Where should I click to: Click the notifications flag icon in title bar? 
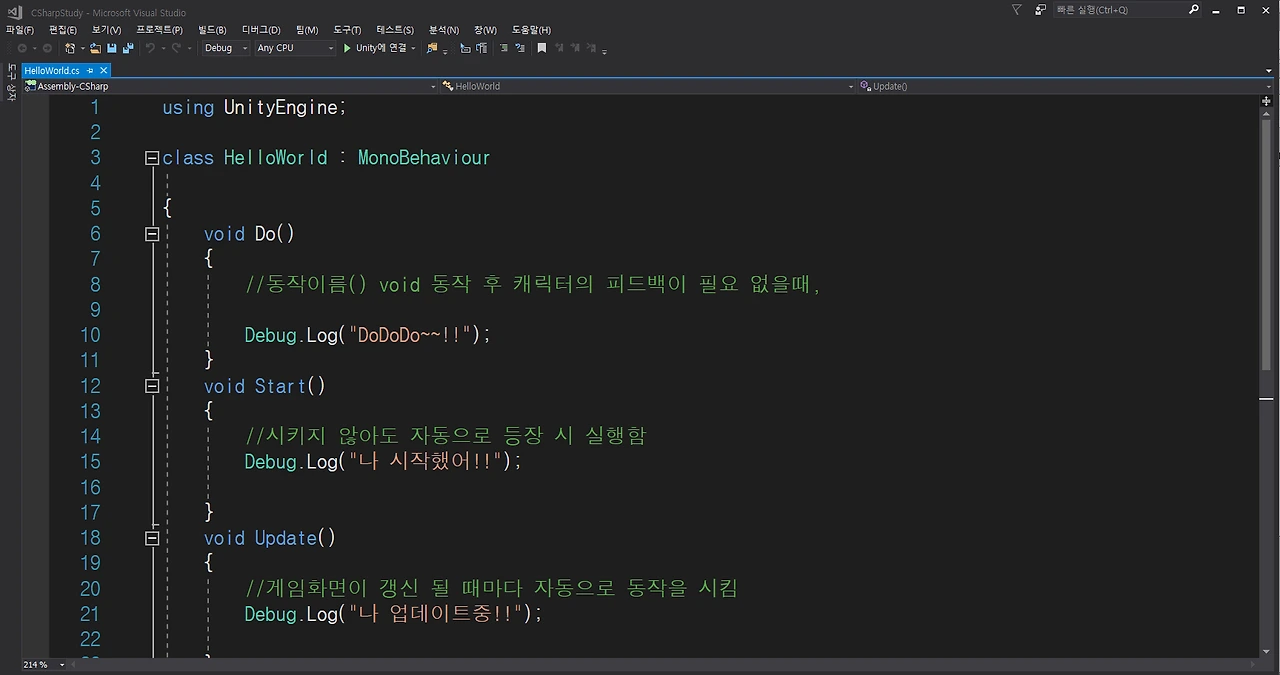[1015, 9]
